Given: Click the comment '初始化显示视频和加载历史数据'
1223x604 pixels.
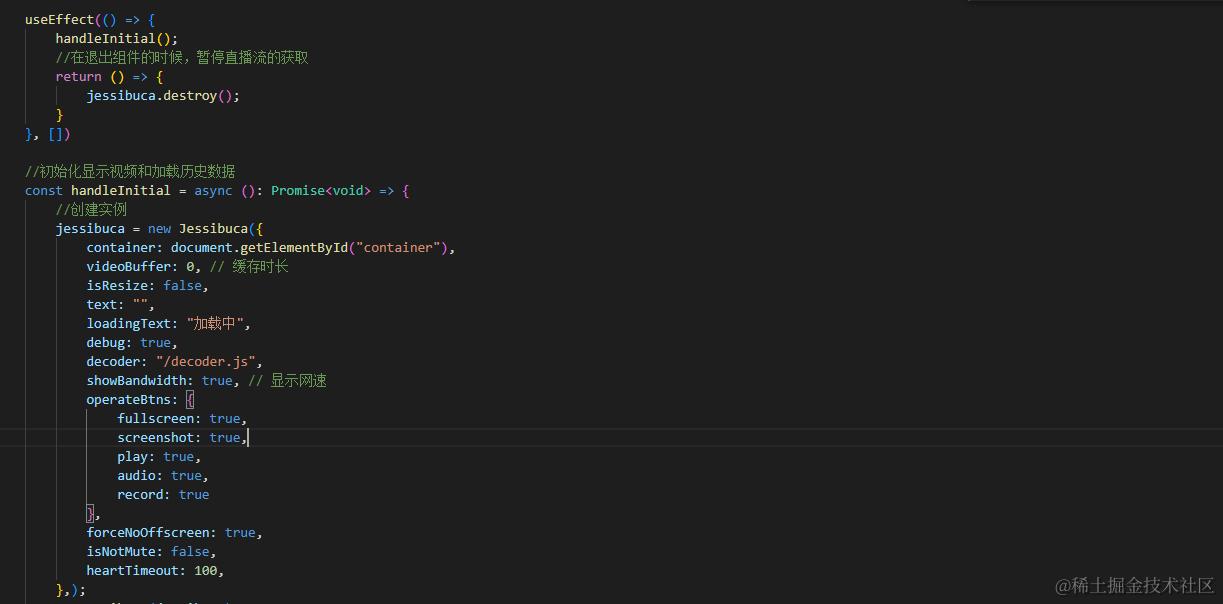Looking at the screenshot, I should point(130,171).
